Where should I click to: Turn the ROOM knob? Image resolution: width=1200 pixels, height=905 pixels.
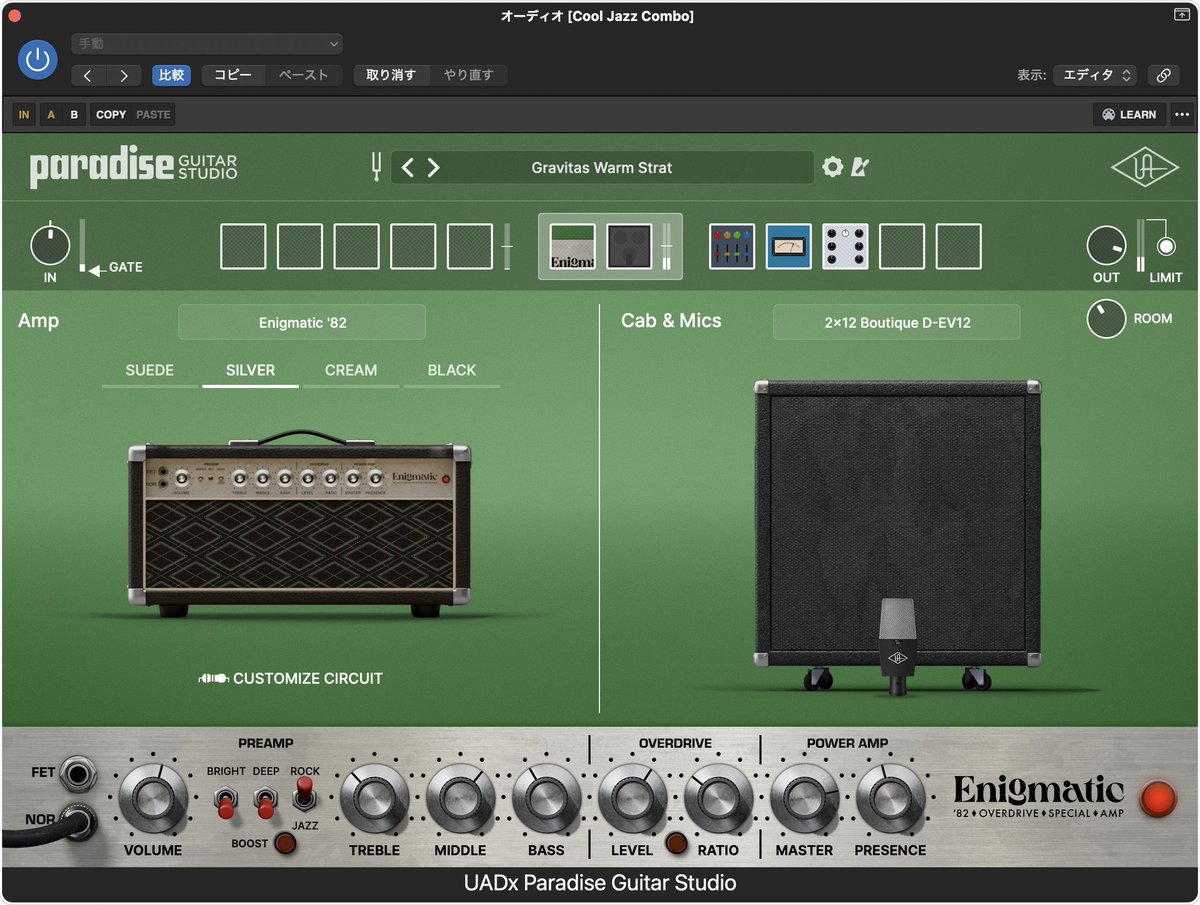[1106, 319]
